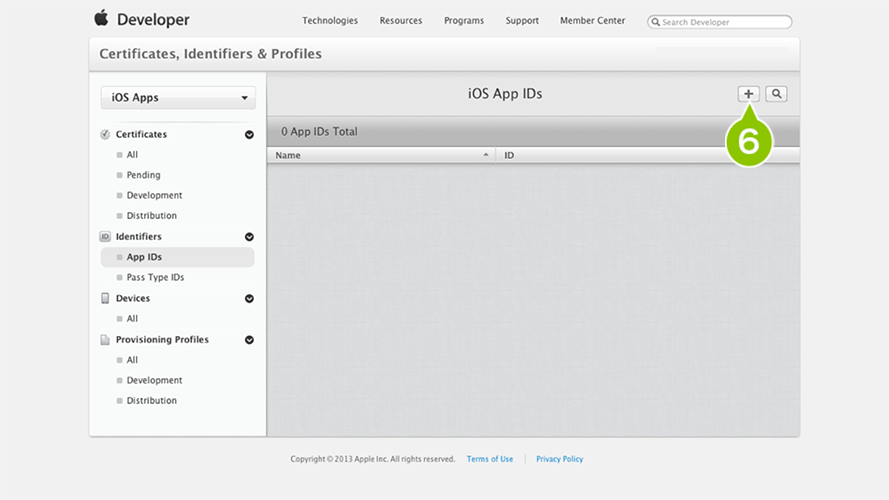Select Distribution under Certificates
The height and width of the screenshot is (500, 889).
pyautogui.click(x=151, y=216)
